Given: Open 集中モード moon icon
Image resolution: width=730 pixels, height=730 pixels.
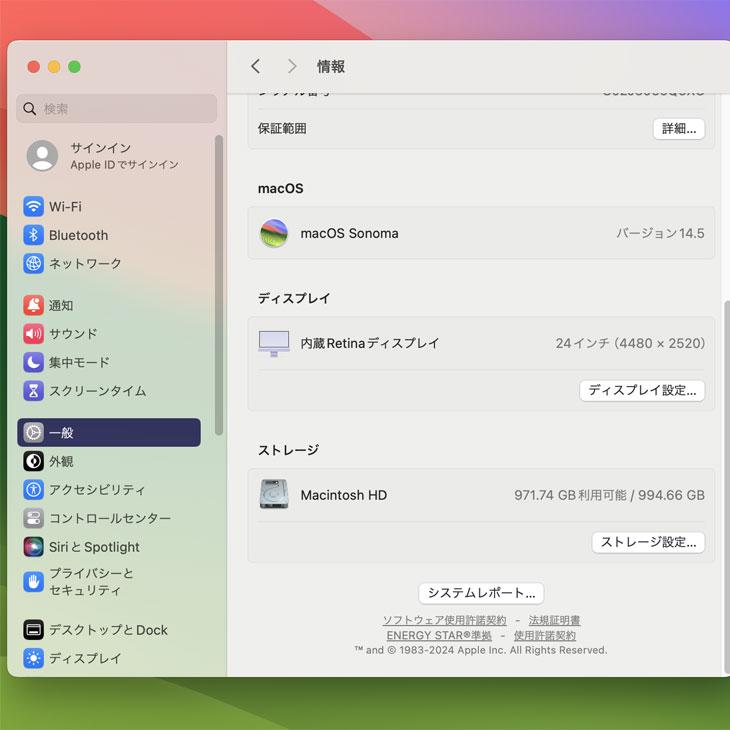Looking at the screenshot, I should [34, 362].
